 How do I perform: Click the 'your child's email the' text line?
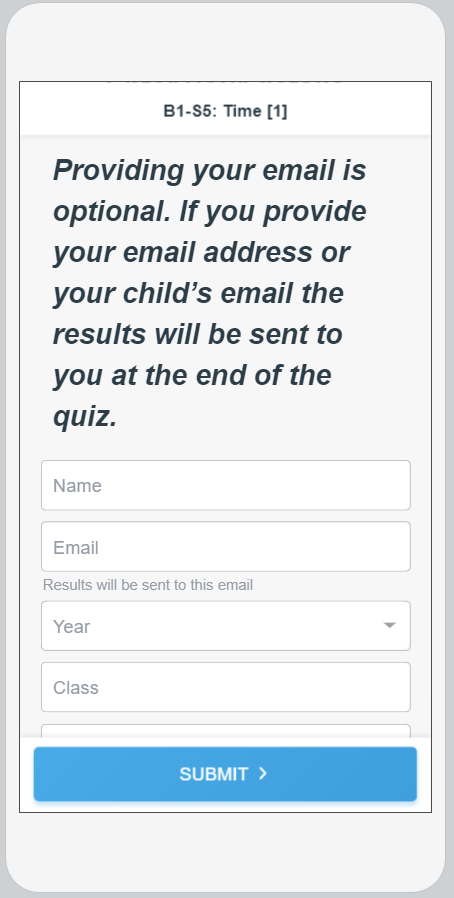[x=198, y=293]
